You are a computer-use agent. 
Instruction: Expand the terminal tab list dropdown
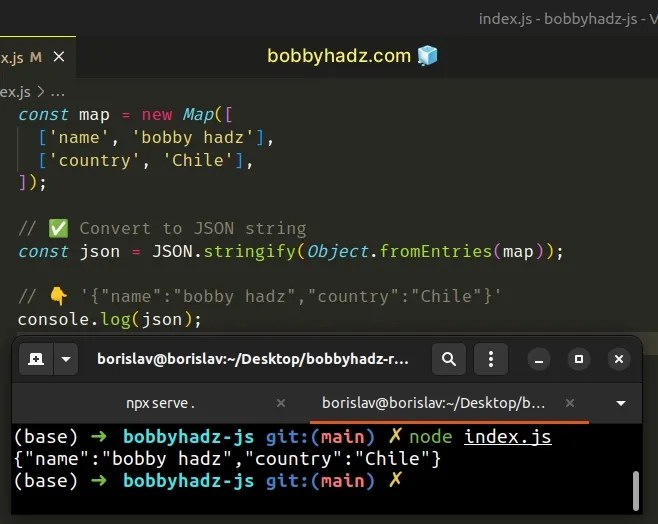click(621, 403)
